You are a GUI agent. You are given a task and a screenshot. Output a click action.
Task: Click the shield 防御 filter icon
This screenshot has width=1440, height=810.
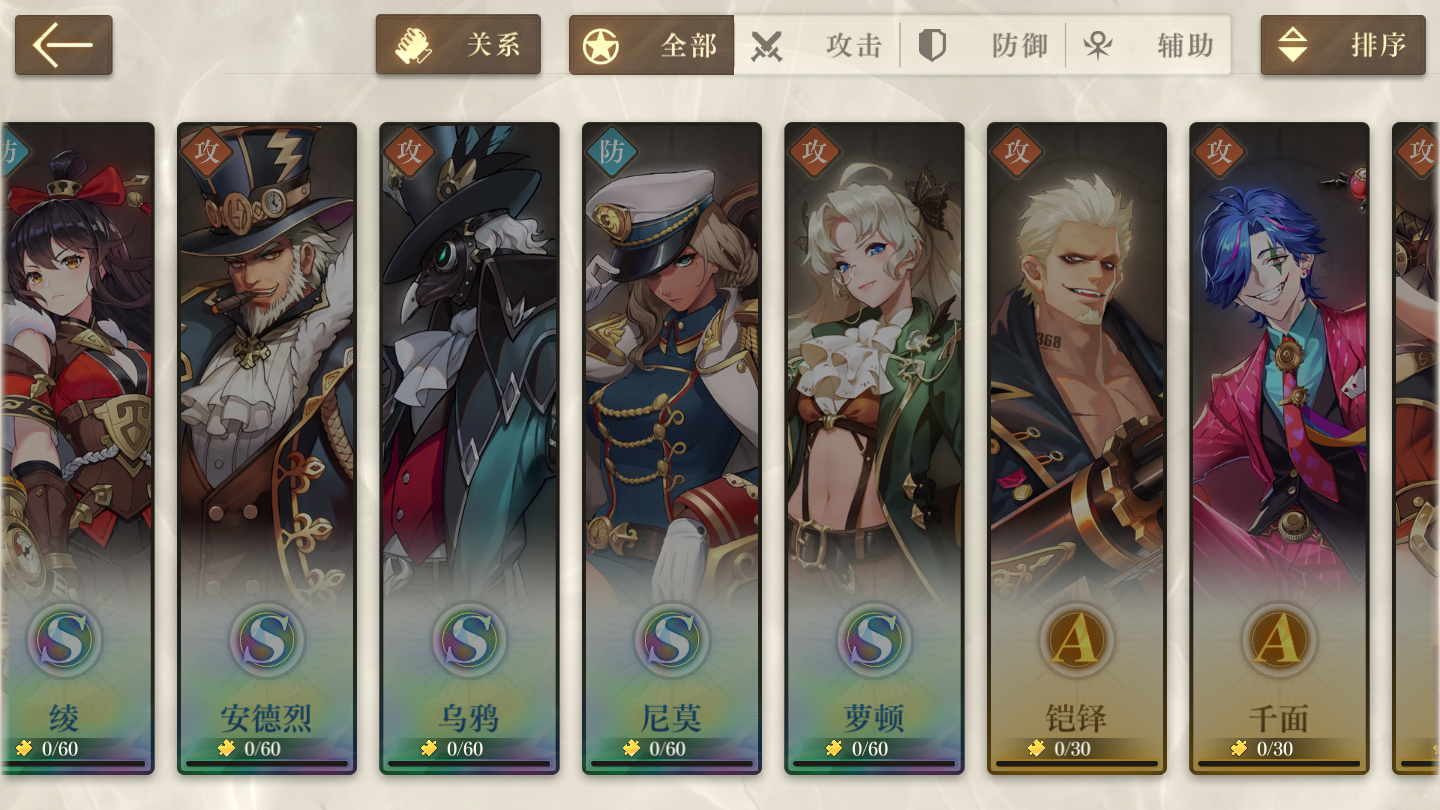[x=932, y=46]
